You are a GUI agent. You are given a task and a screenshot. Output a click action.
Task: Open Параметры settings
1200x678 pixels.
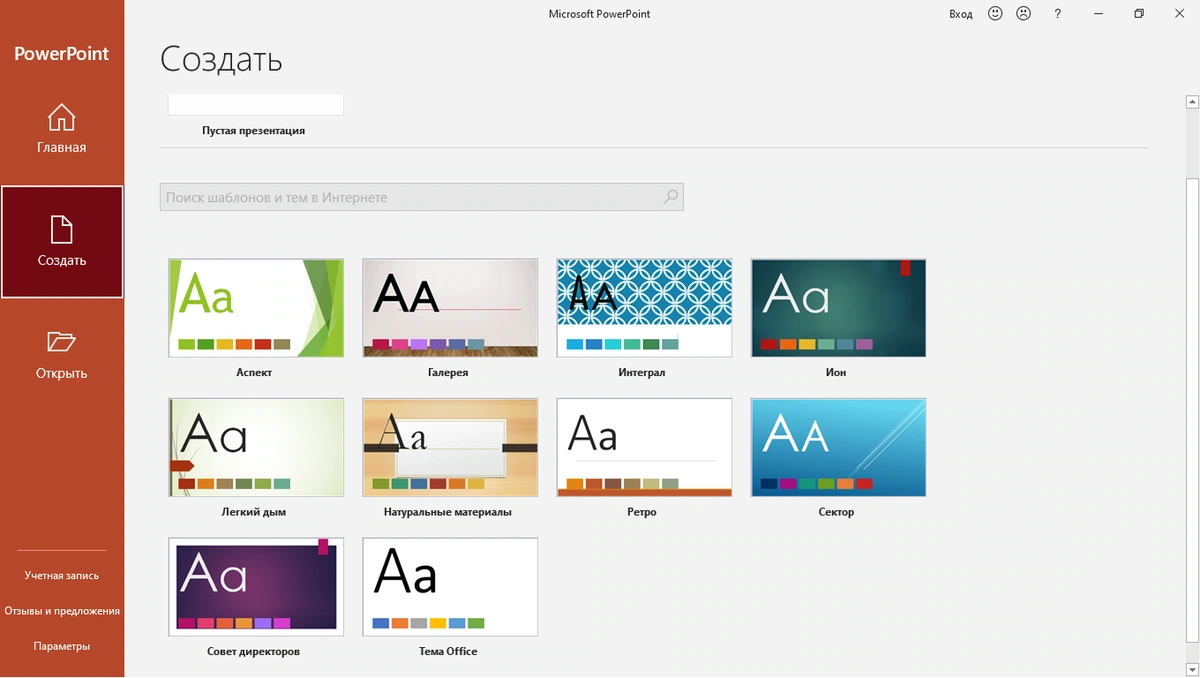point(62,646)
